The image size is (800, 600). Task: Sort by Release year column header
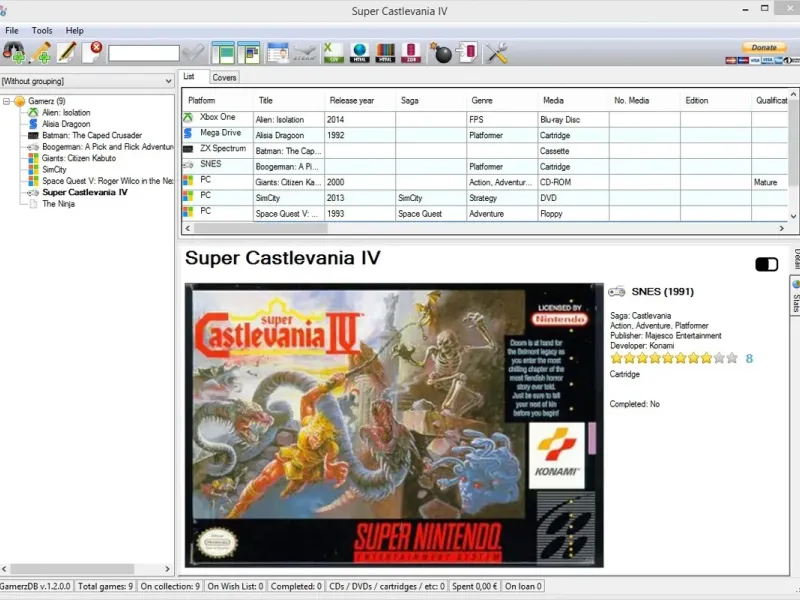(360, 101)
